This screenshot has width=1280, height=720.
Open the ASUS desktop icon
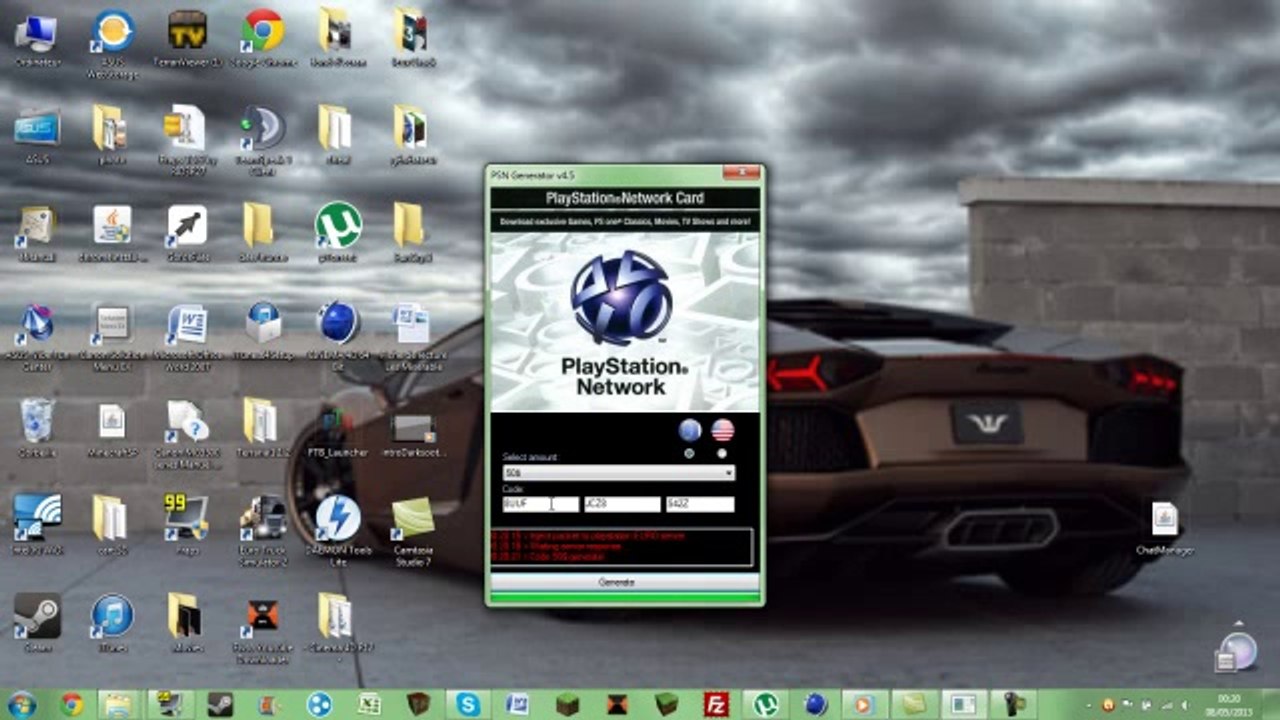pyautogui.click(x=37, y=135)
